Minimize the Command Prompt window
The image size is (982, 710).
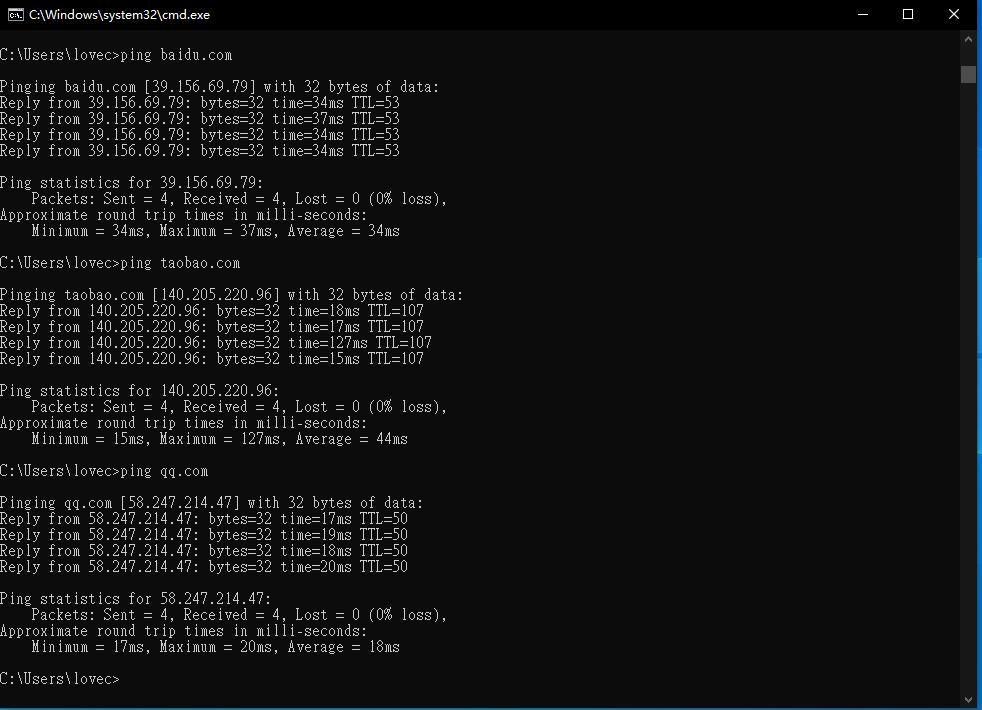click(862, 15)
